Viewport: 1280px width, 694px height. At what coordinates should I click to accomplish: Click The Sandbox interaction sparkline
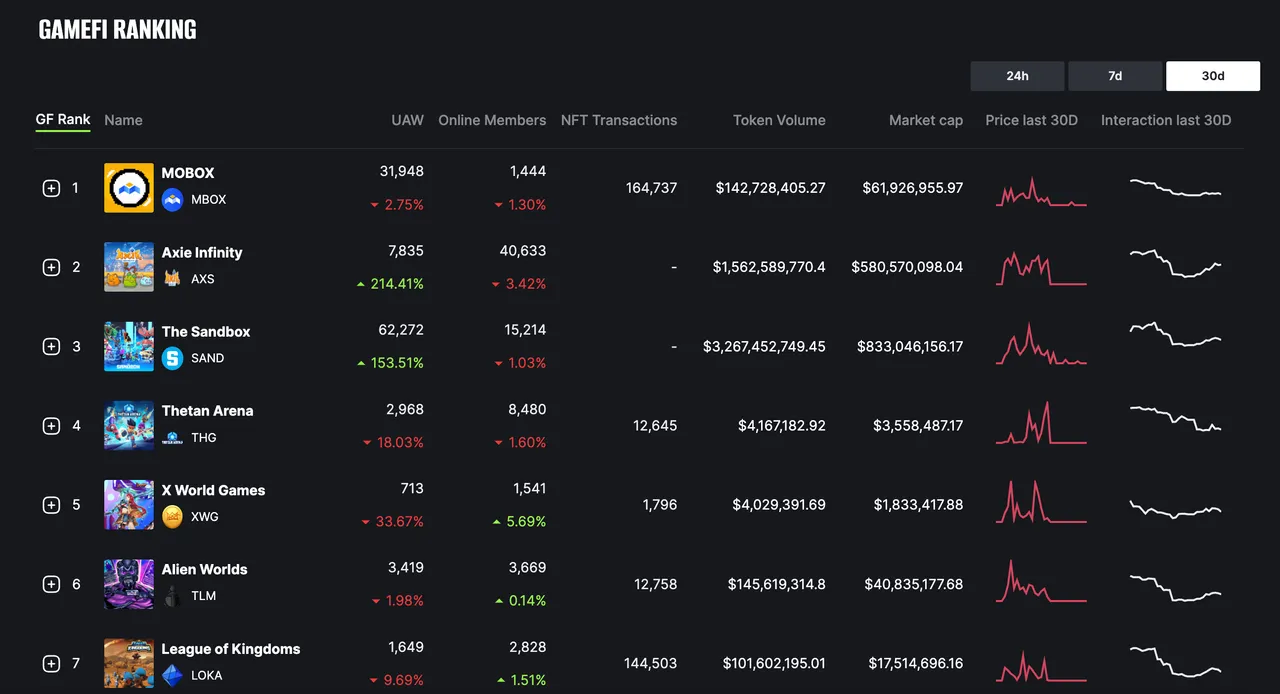(1175, 334)
